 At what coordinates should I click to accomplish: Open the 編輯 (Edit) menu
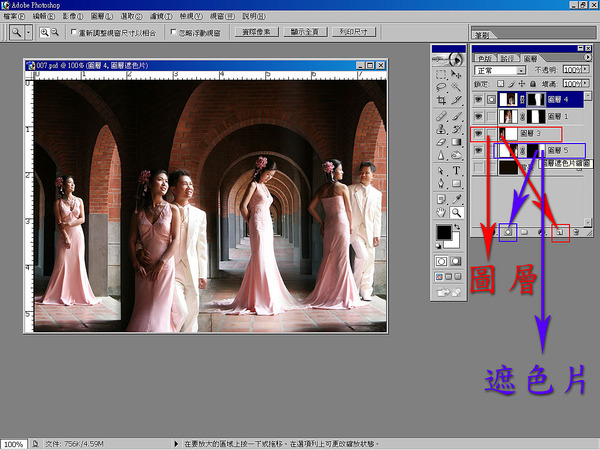(44, 16)
